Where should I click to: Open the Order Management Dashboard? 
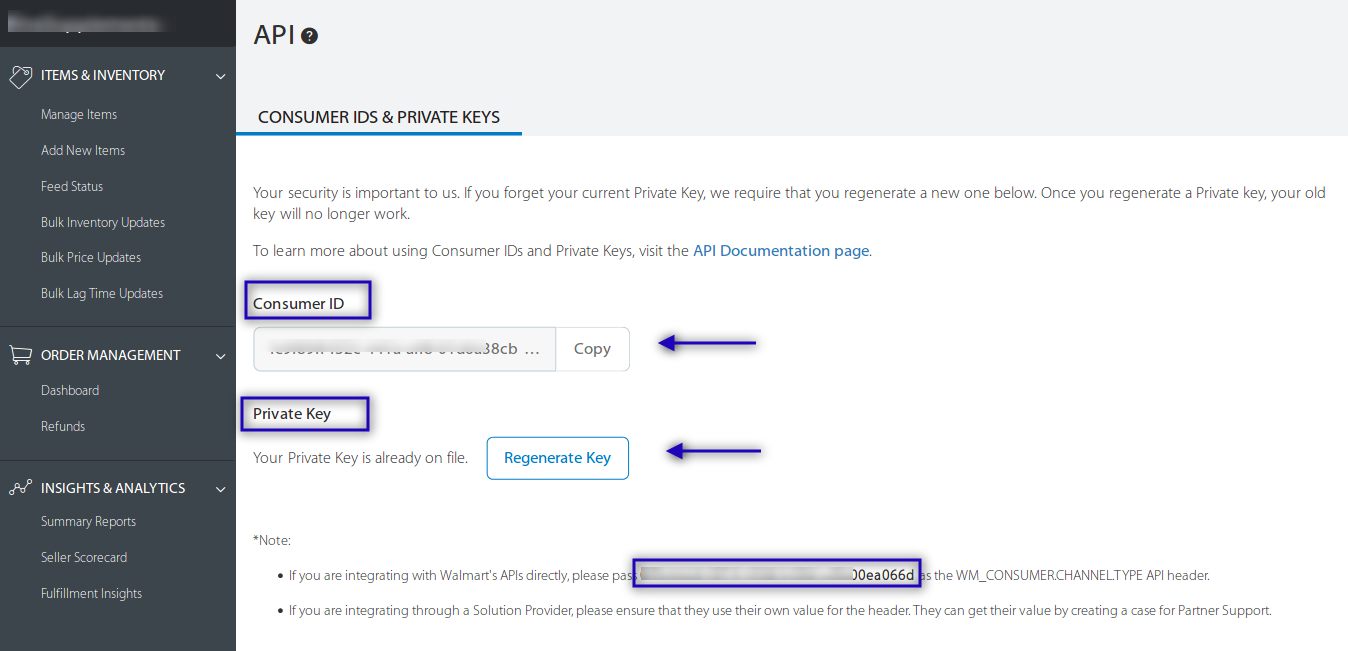tap(70, 391)
